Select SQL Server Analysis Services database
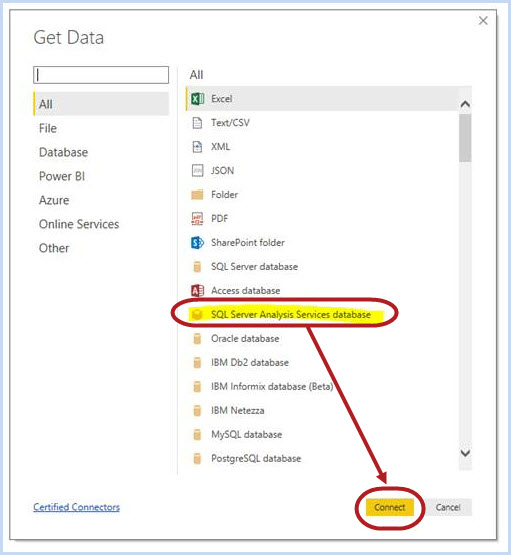The height and width of the screenshot is (555, 511). pos(322,314)
